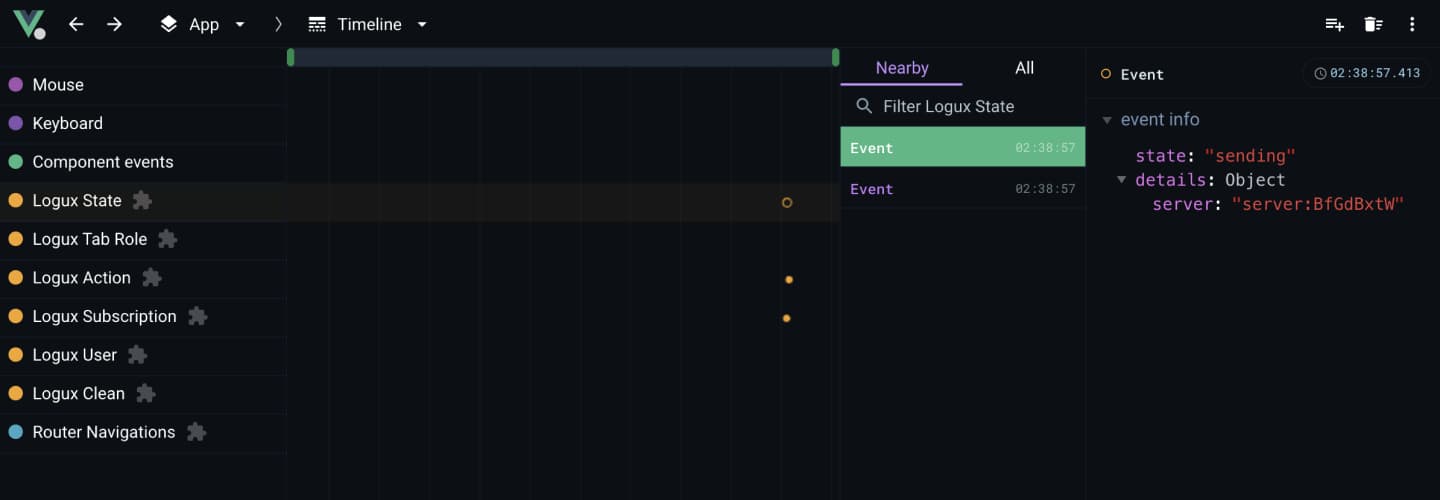Toggle the blue Router Navigations dot

[x=15, y=433]
